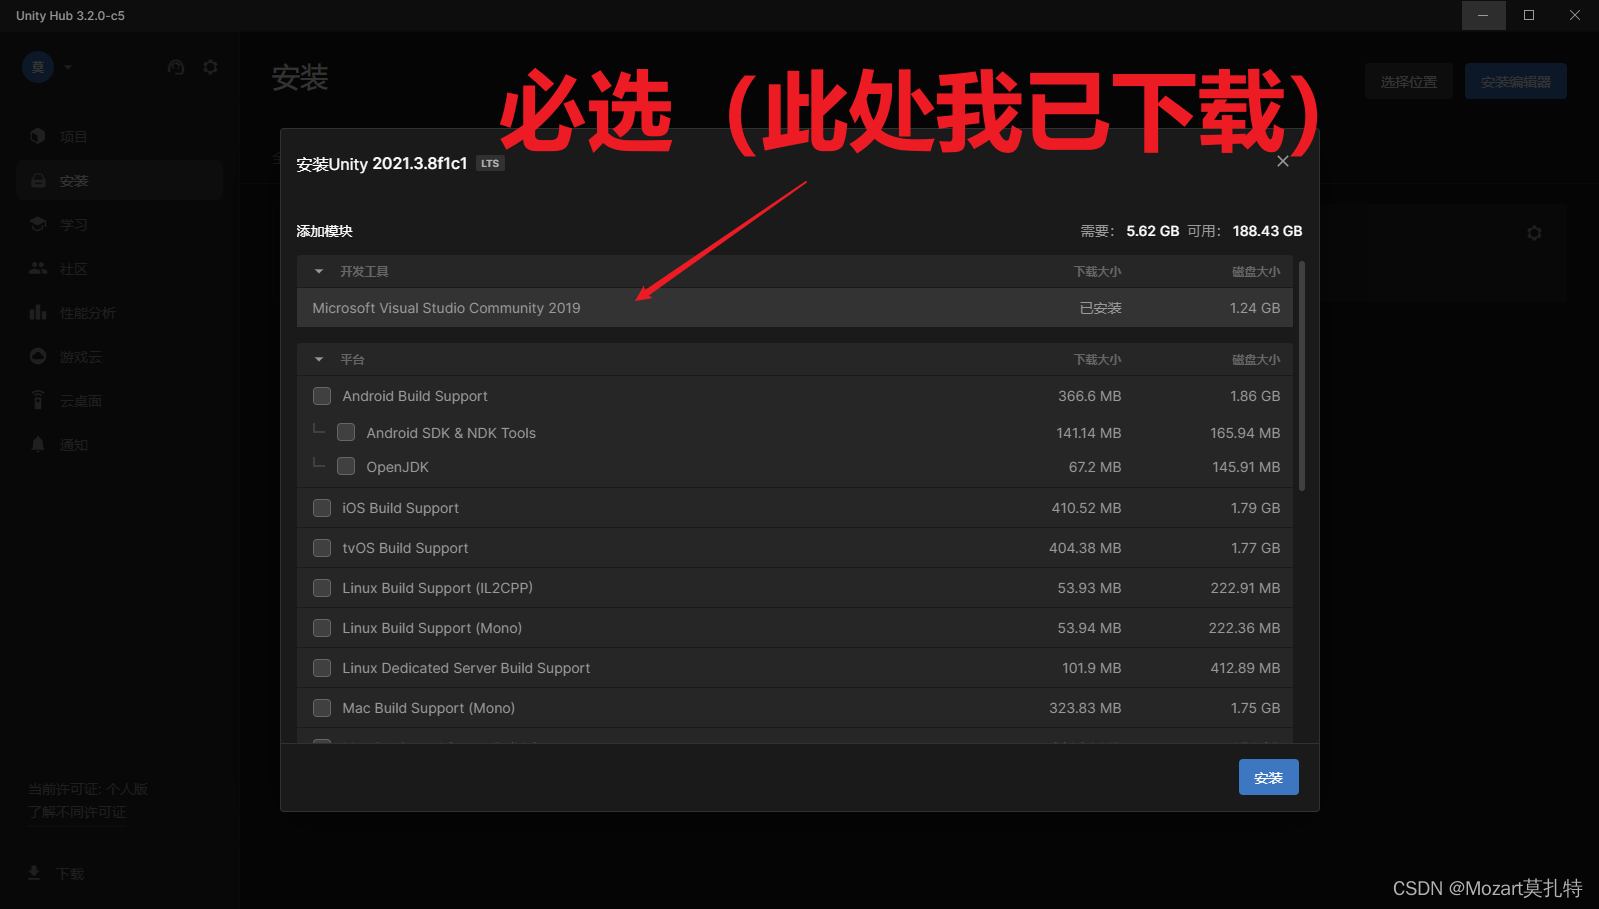The width and height of the screenshot is (1599, 909).
Task: Click the 101.9 MB download size value
Action: (1092, 668)
